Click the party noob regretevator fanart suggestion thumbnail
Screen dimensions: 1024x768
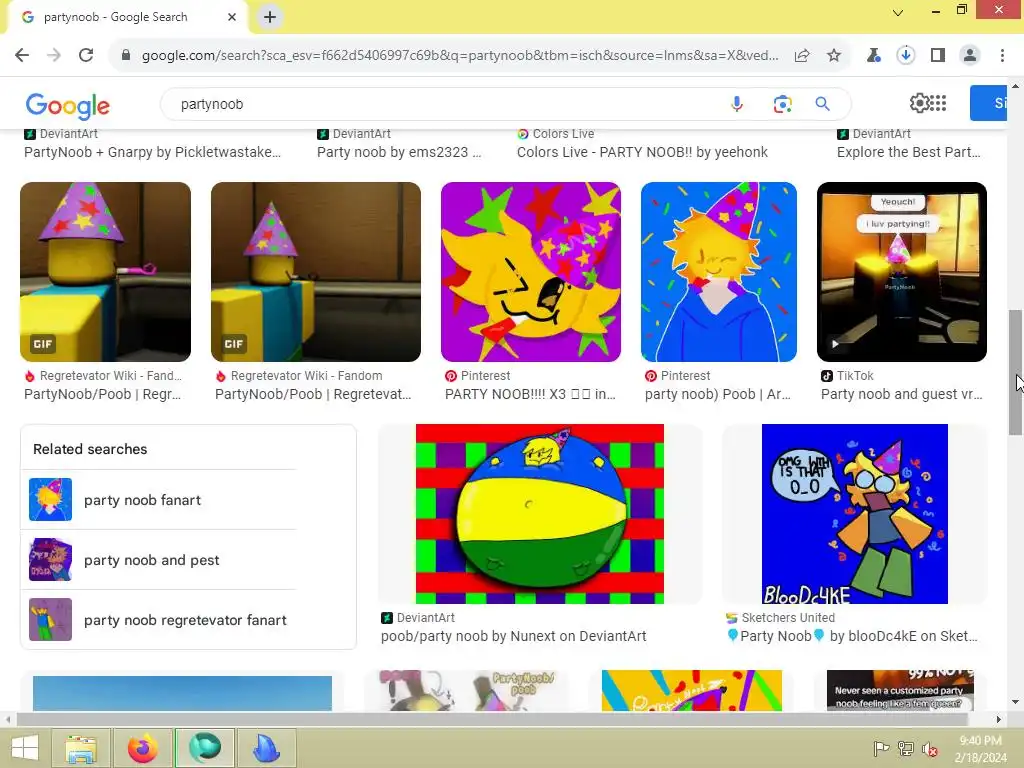[50, 620]
